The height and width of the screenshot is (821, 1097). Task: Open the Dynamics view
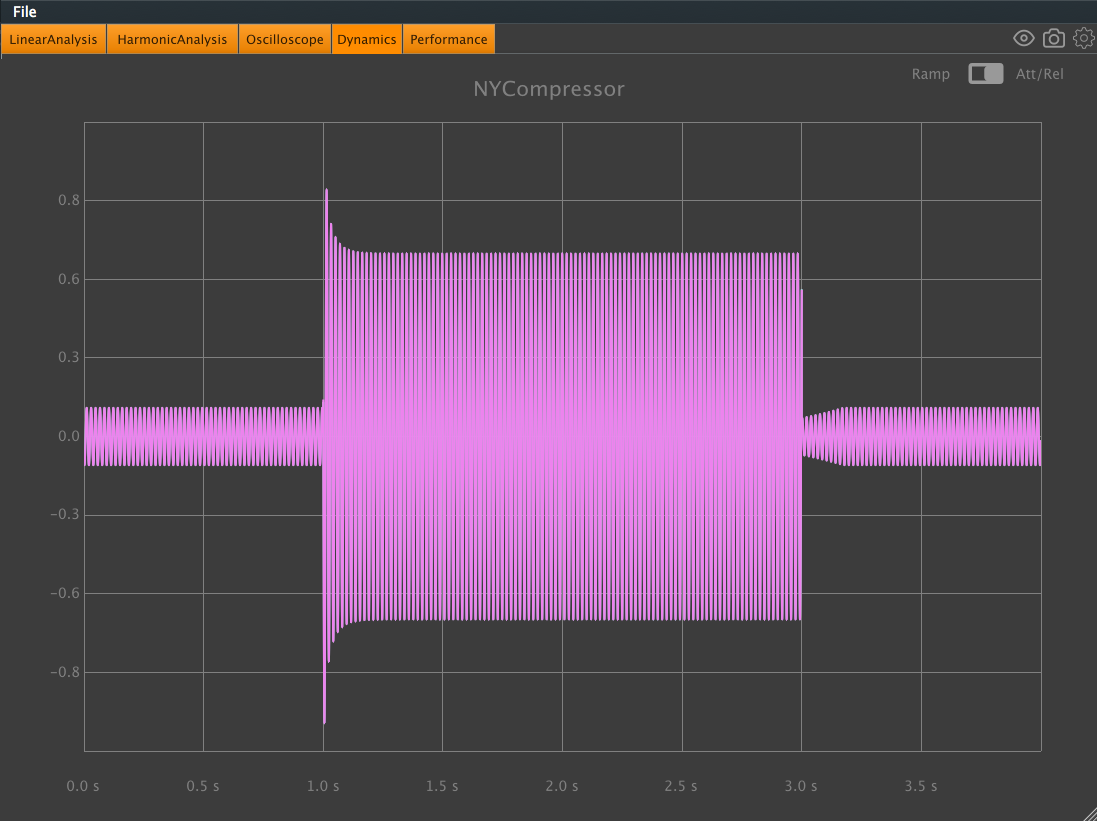[x=366, y=38]
